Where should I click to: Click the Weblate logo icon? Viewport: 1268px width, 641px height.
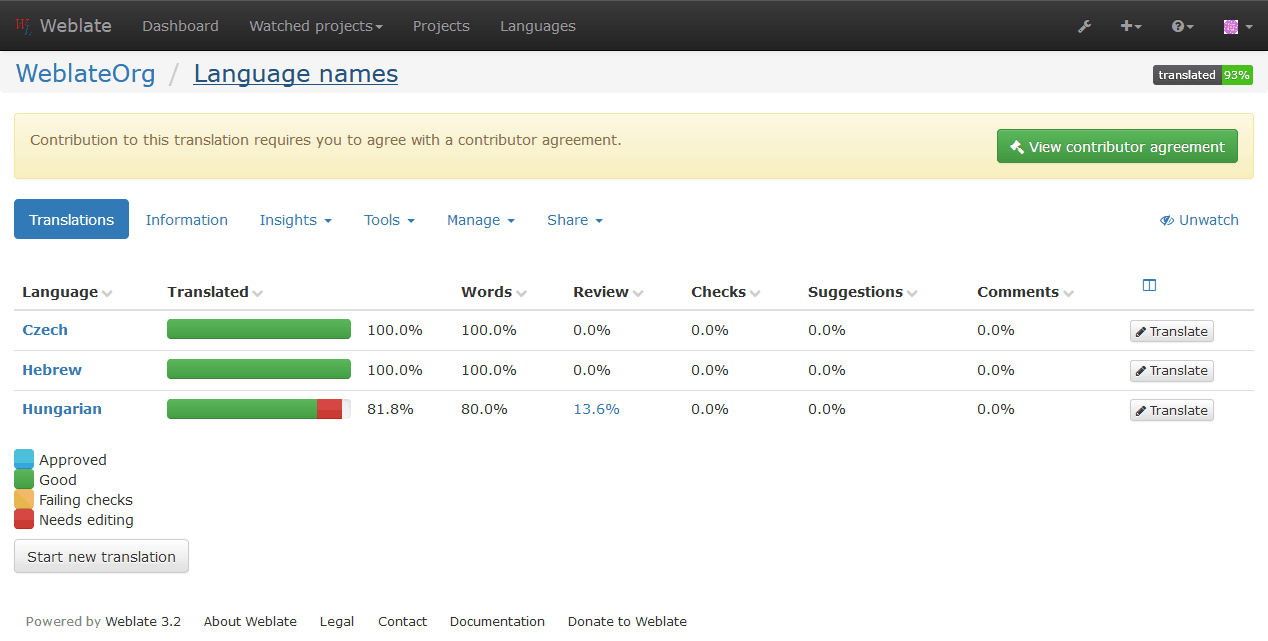24,26
